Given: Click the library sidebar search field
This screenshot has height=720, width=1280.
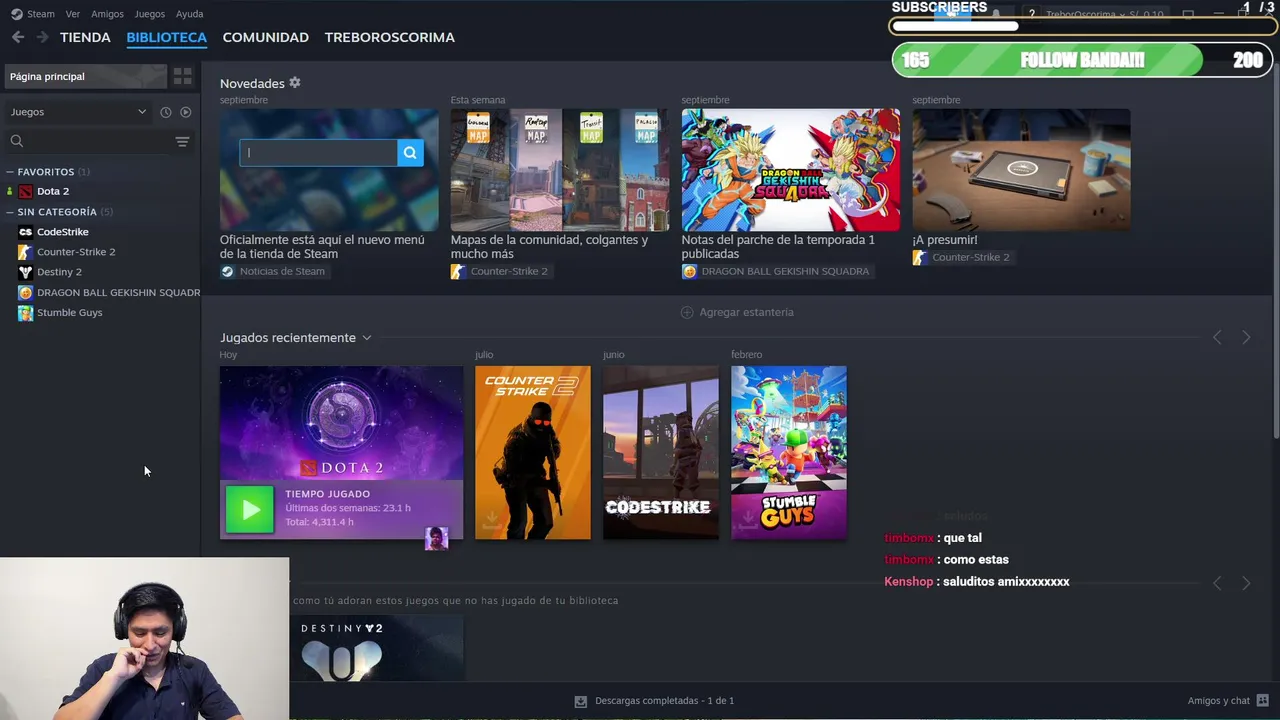Looking at the screenshot, I should pyautogui.click(x=88, y=141).
